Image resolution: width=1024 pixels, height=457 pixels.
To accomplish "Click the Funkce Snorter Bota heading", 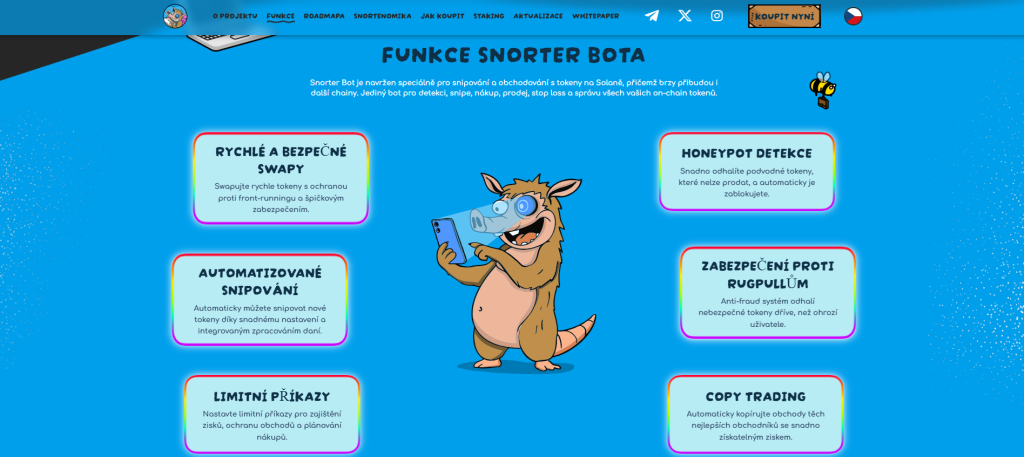I will [513, 55].
